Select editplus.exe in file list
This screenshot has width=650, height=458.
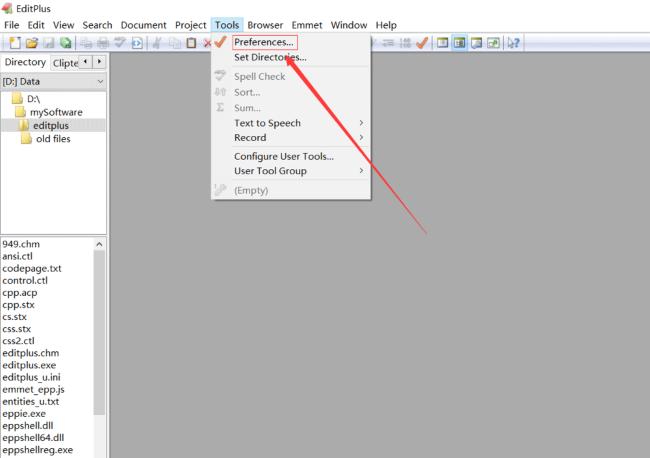coord(29,365)
